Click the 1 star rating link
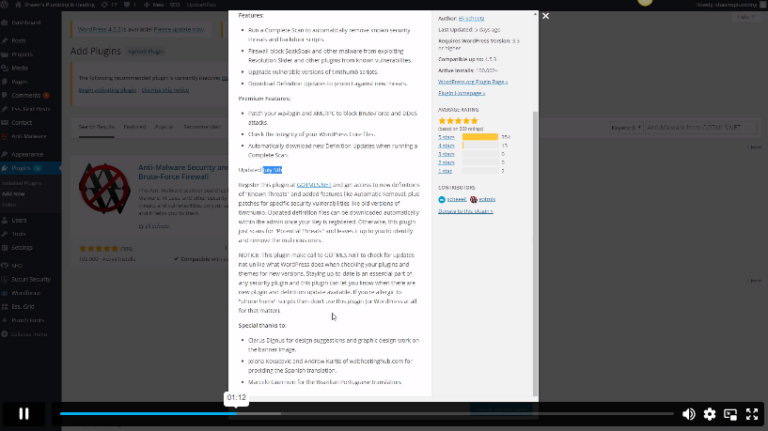This screenshot has width=768, height=431. [445, 171]
